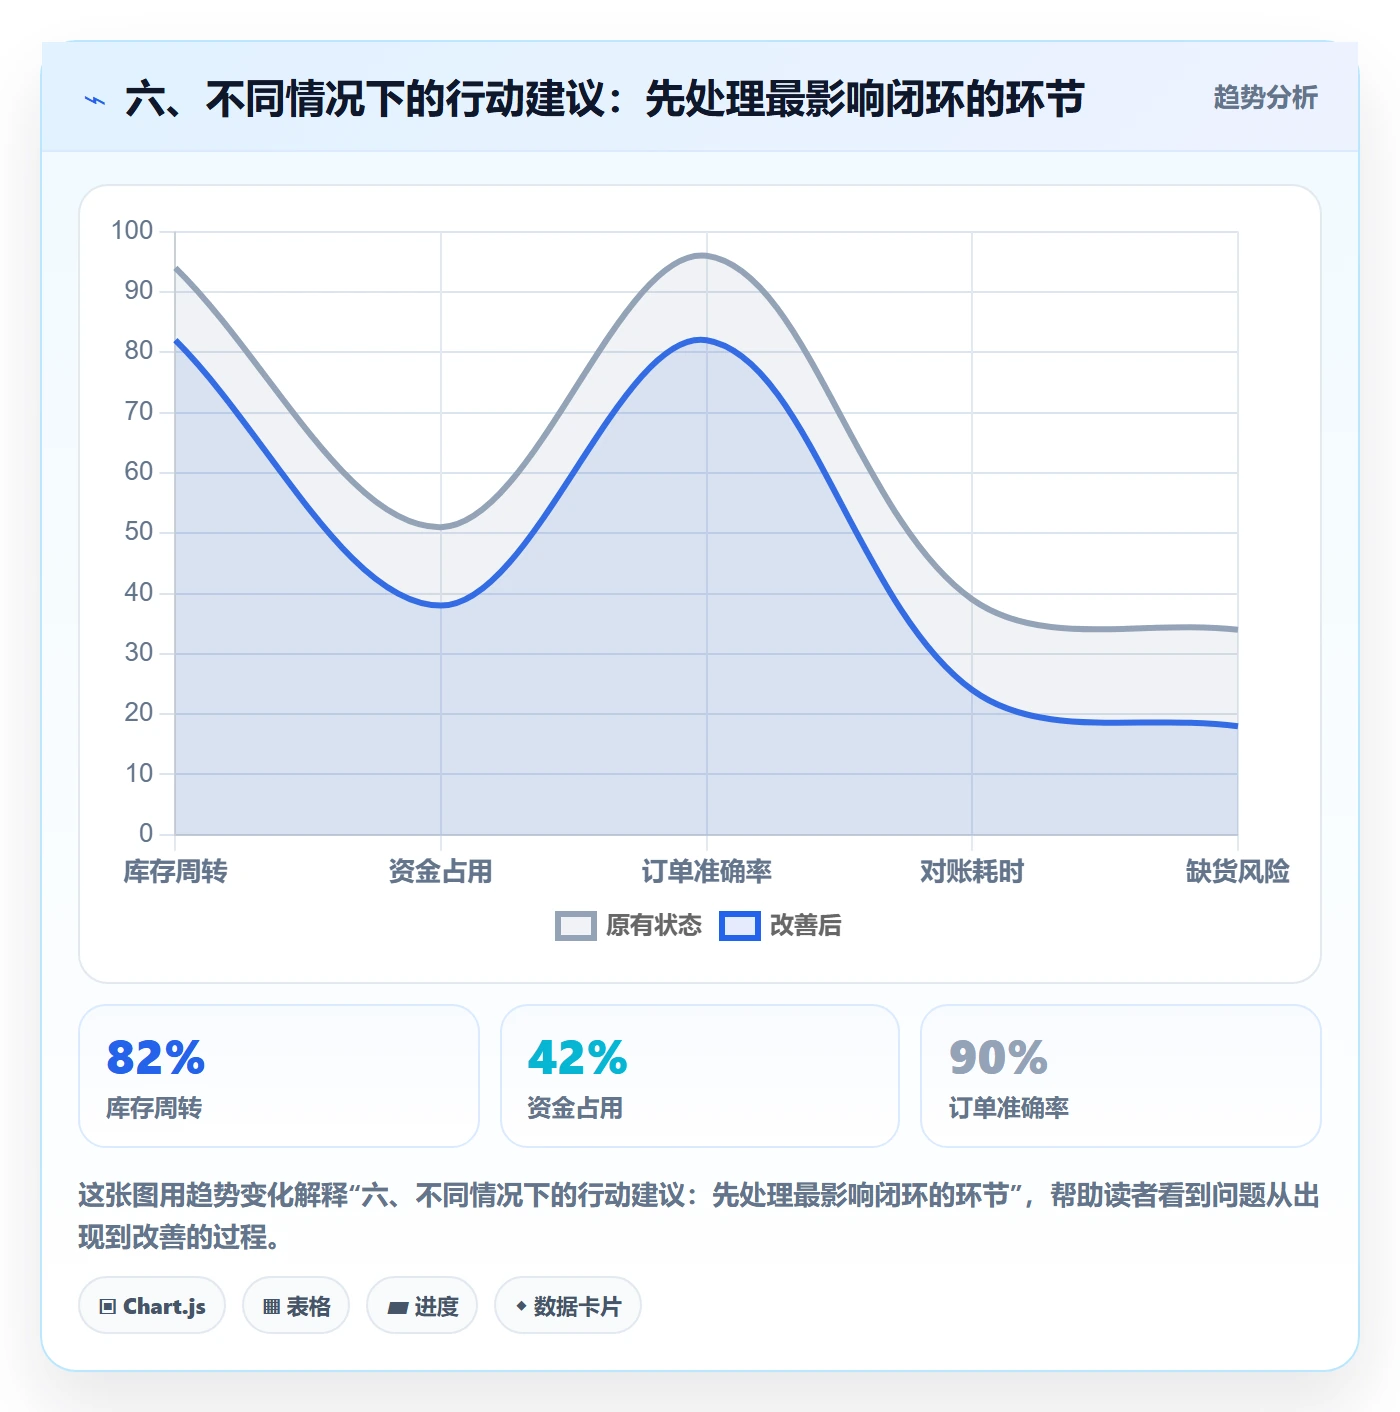Click the 对账耗时 x-axis label
1400x1412 pixels.
[972, 871]
